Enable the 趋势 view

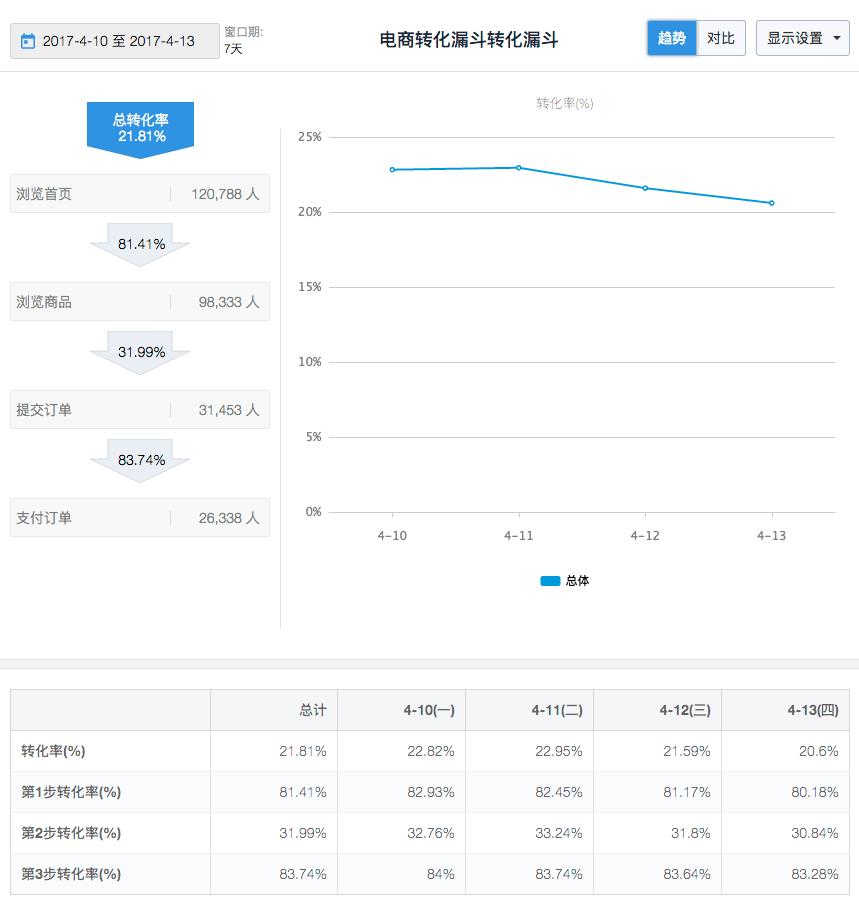(671, 38)
